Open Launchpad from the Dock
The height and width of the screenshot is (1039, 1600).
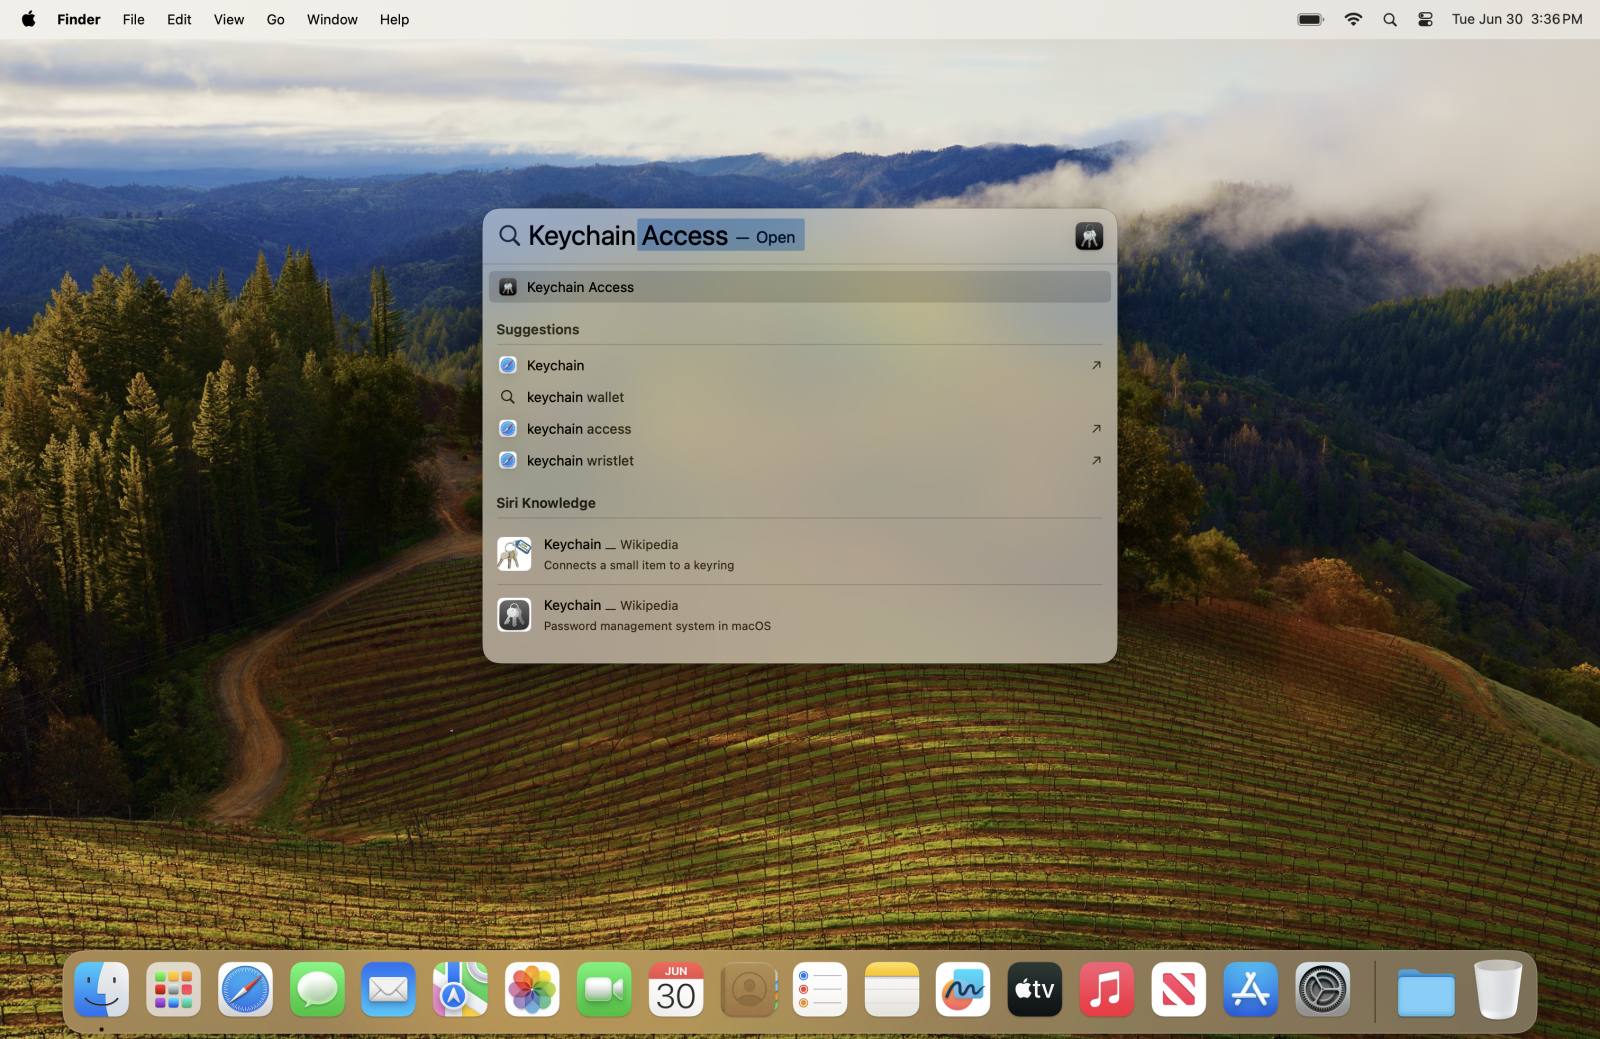click(x=174, y=990)
